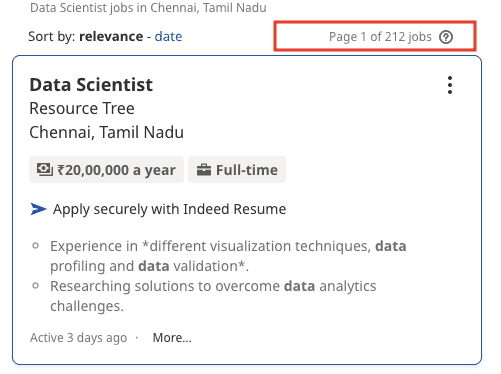Screen dimensions: 501x374
Task: Select relevance sort option
Action: [111, 36]
